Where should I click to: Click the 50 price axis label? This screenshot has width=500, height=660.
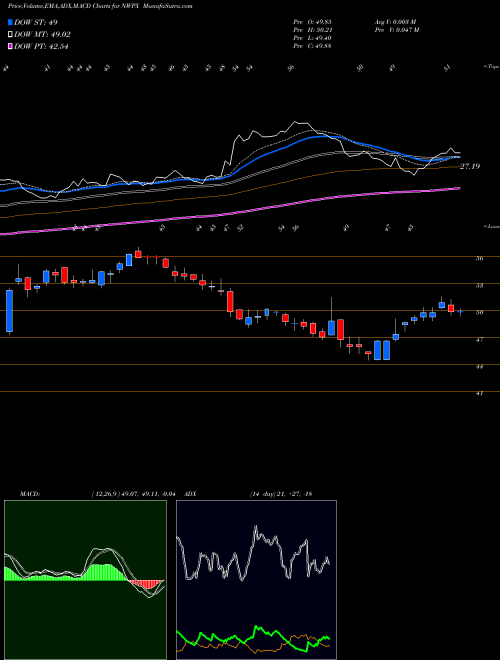point(479,312)
